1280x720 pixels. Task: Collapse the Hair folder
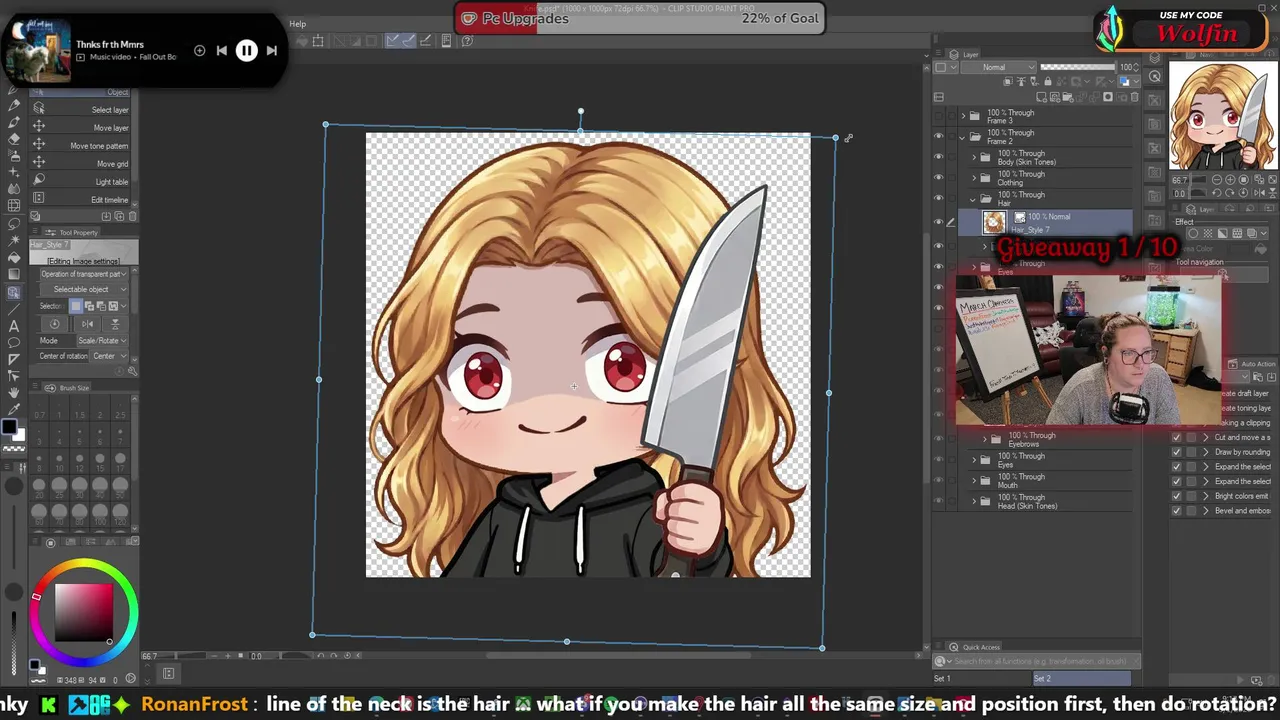click(x=975, y=199)
